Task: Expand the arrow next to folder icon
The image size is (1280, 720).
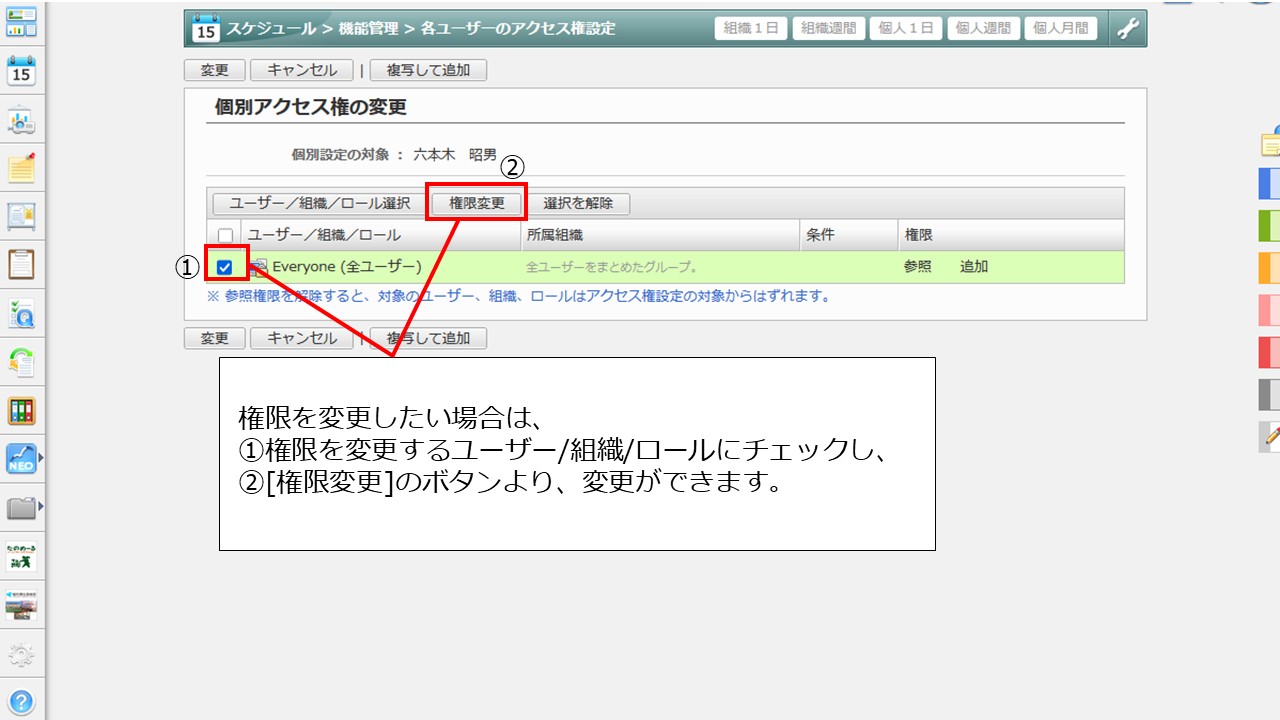Action: tap(41, 508)
